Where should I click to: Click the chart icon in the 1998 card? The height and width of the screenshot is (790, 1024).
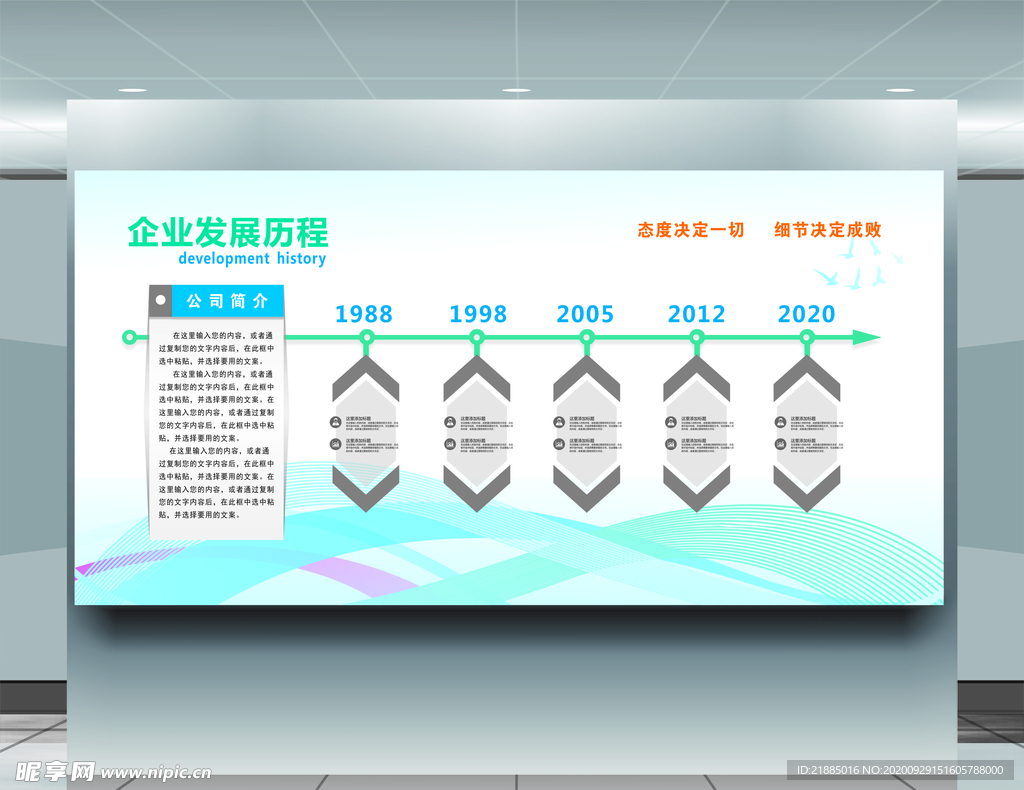[450, 444]
